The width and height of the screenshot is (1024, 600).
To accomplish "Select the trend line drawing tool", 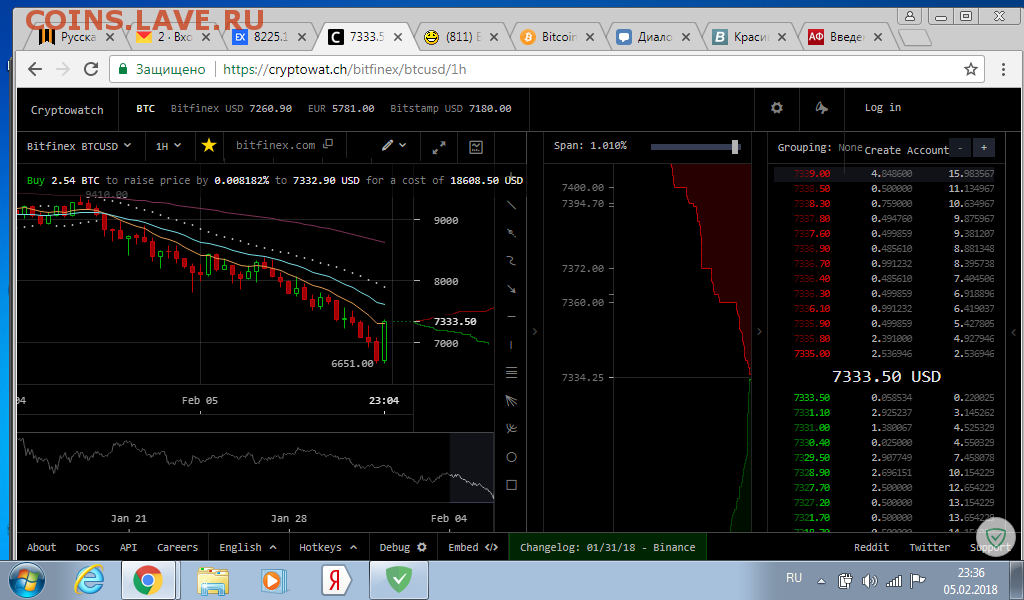I will (511, 205).
